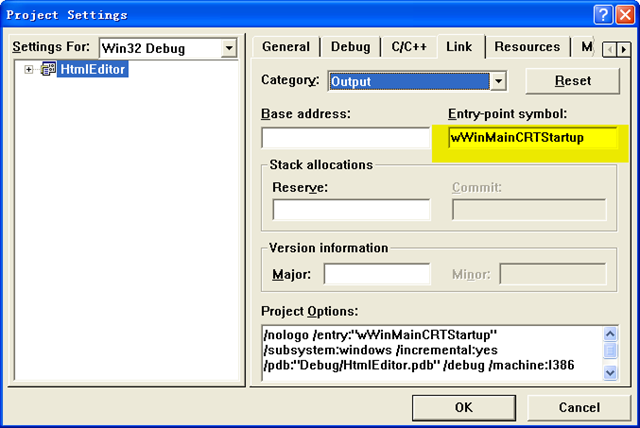Confirm settings with OK button

(463, 407)
